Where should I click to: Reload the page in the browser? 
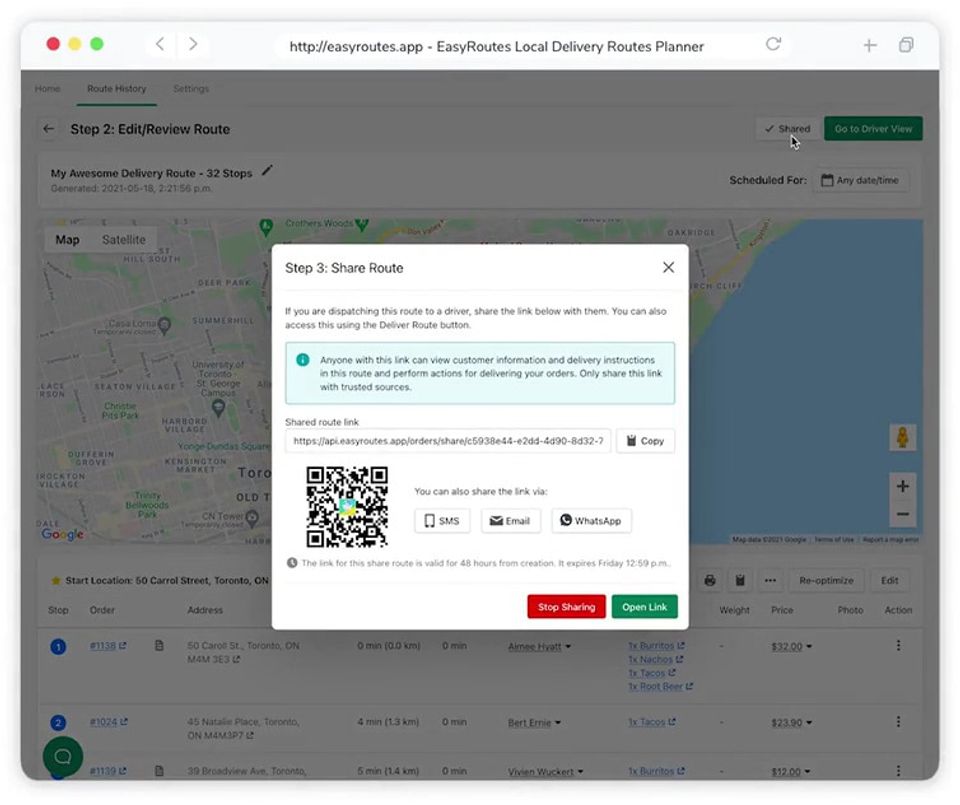point(773,44)
